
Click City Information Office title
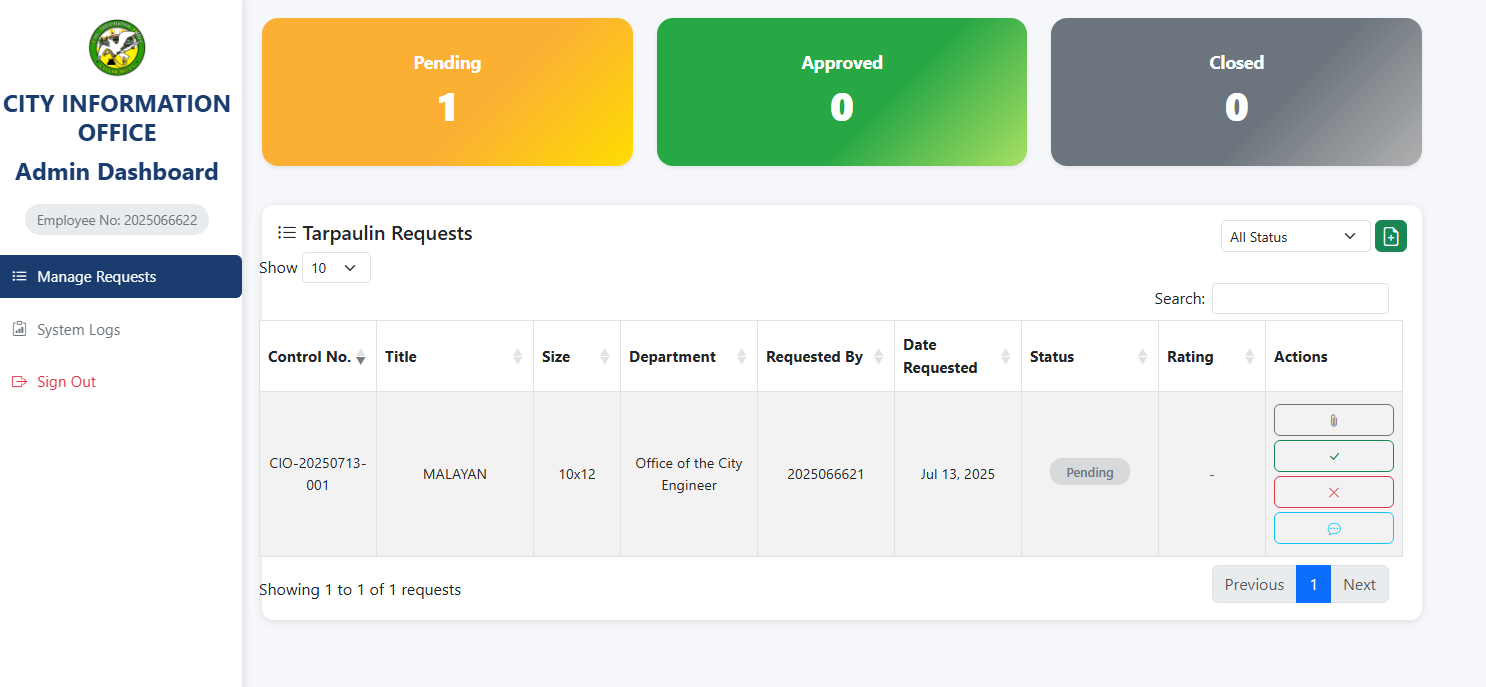117,118
